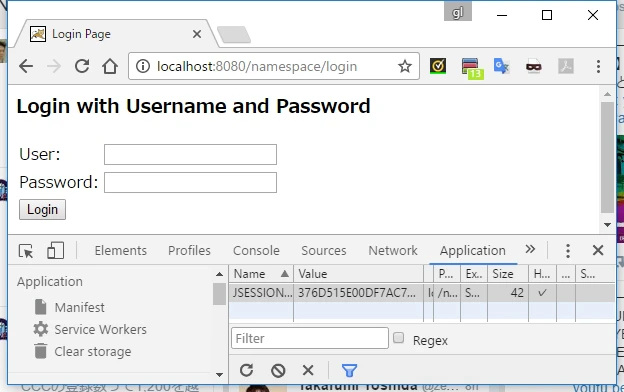Switch to the Network tab
The image size is (624, 392).
(x=393, y=250)
